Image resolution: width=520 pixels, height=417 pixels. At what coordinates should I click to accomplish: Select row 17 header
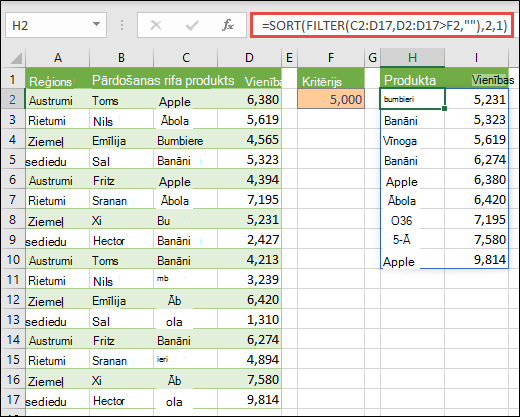point(13,399)
